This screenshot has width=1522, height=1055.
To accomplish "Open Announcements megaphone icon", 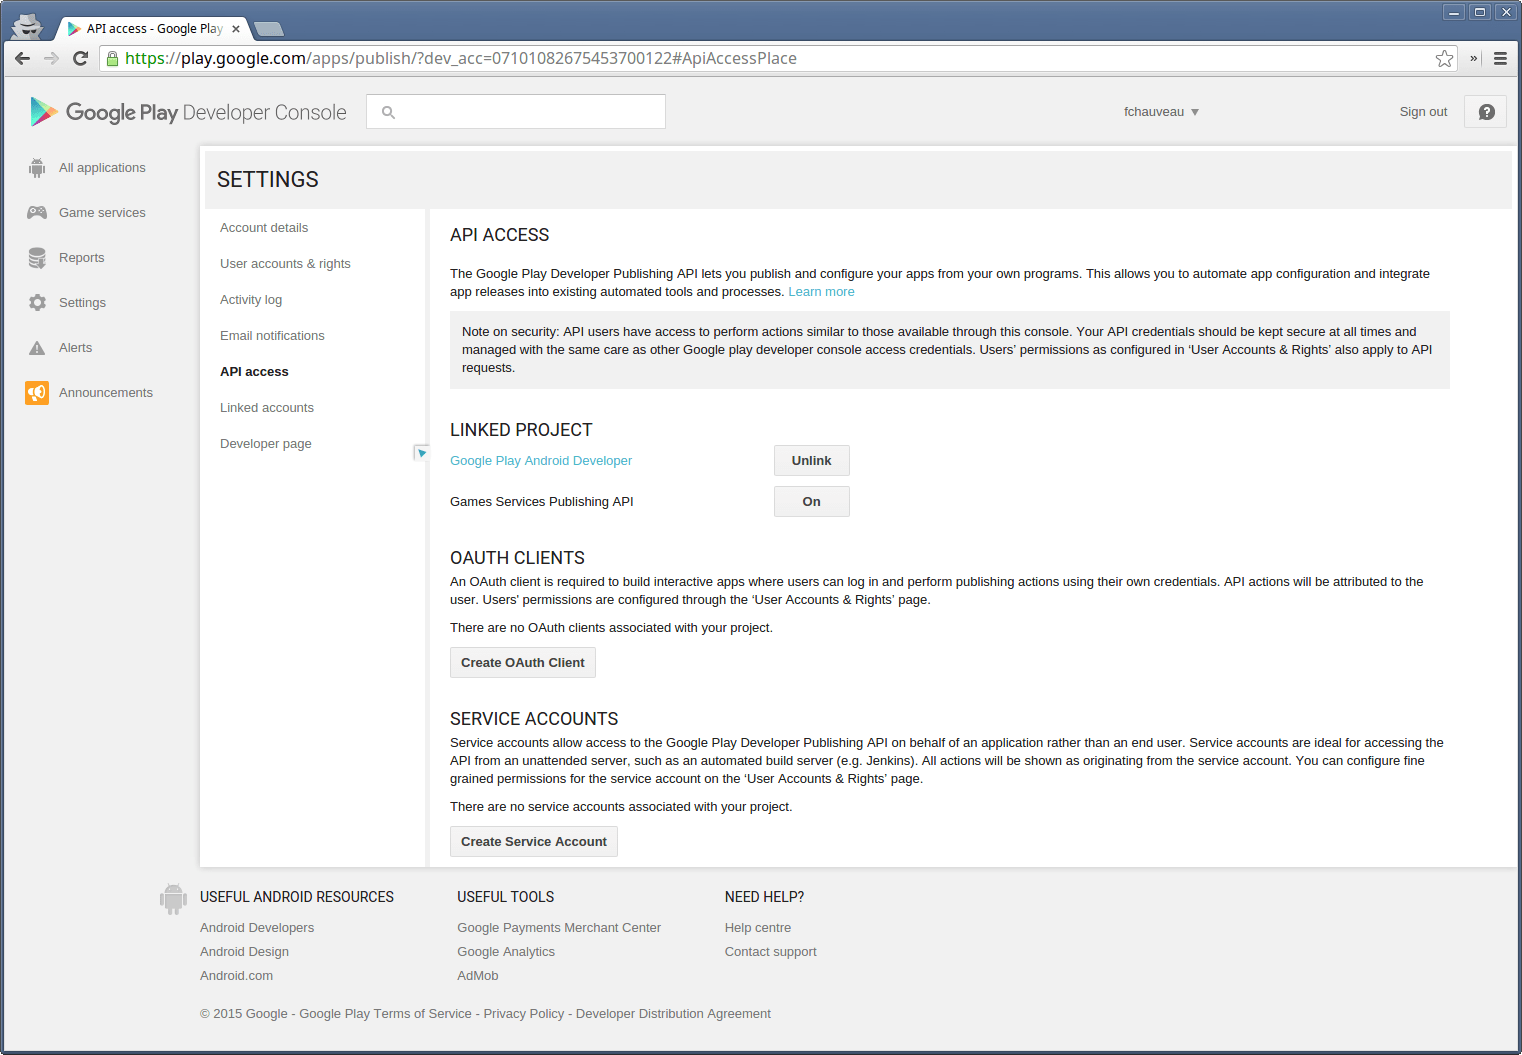I will click(x=37, y=393).
